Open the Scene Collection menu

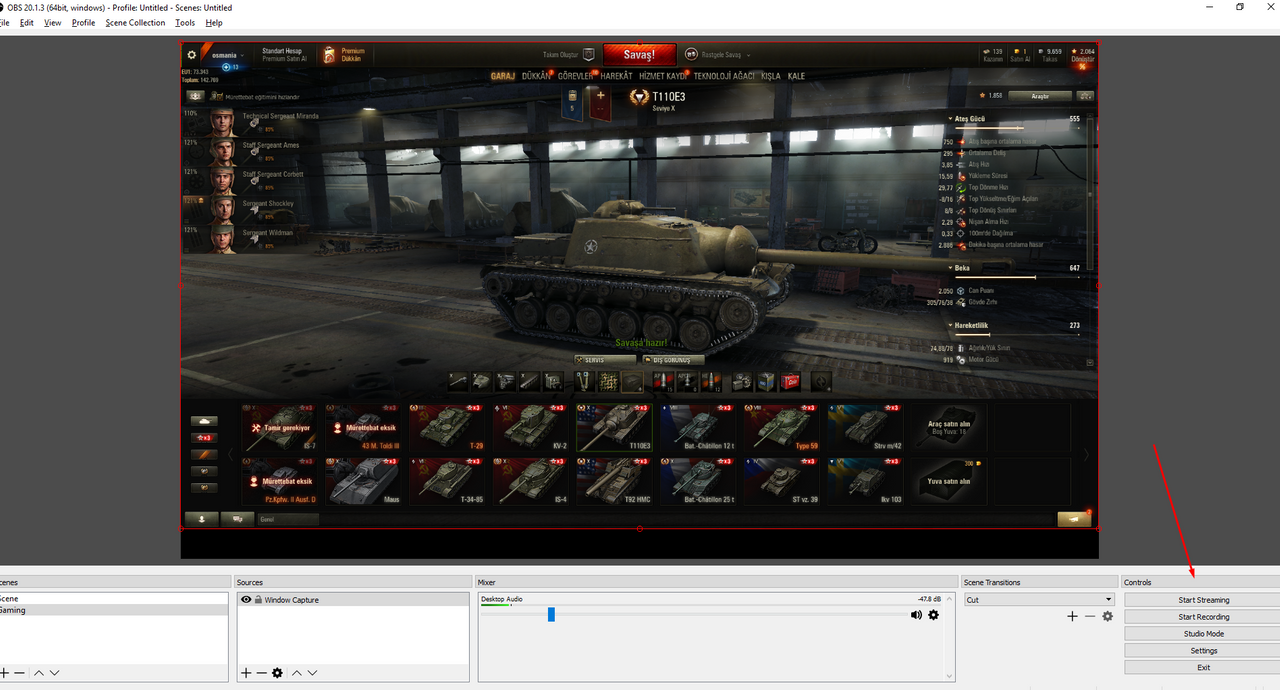pos(135,22)
